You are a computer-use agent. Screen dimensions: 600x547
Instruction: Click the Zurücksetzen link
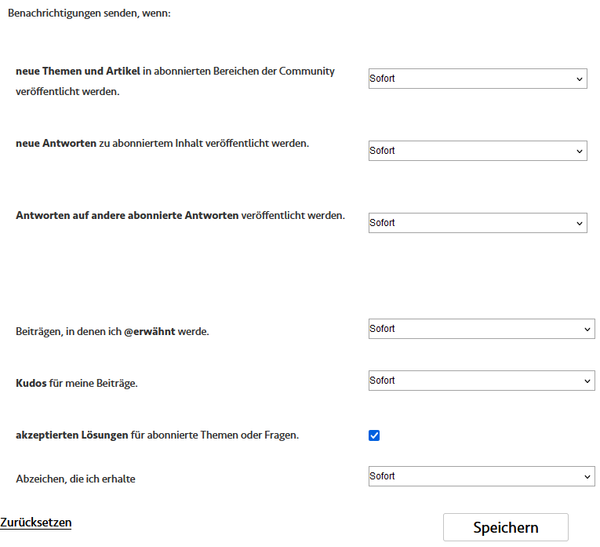point(36,523)
